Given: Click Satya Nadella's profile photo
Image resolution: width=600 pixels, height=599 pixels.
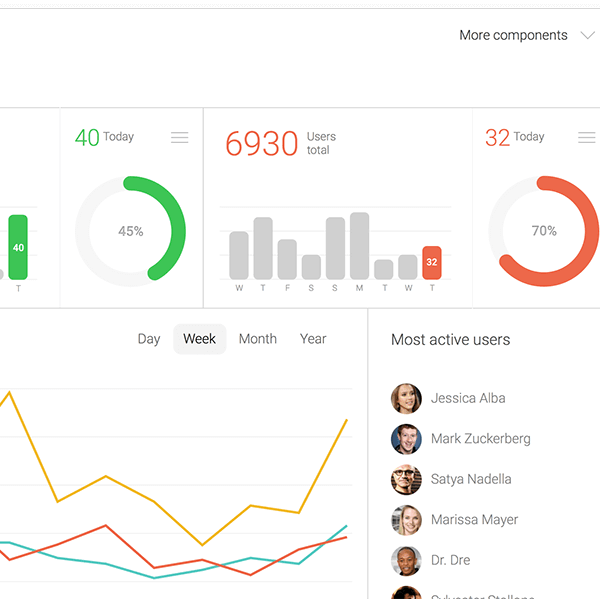Looking at the screenshot, I should click(406, 480).
